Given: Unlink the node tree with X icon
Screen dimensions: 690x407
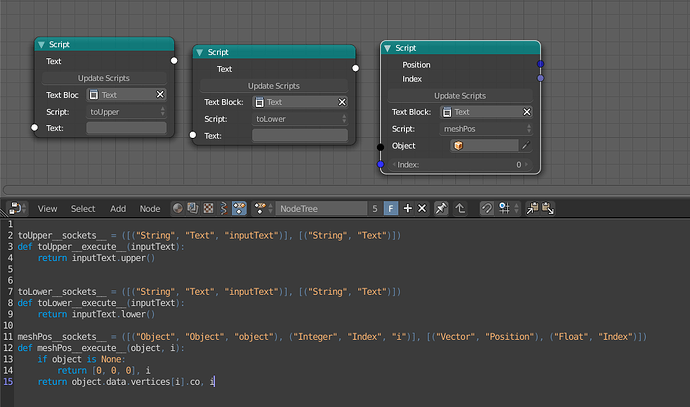Looking at the screenshot, I should 422,208.
